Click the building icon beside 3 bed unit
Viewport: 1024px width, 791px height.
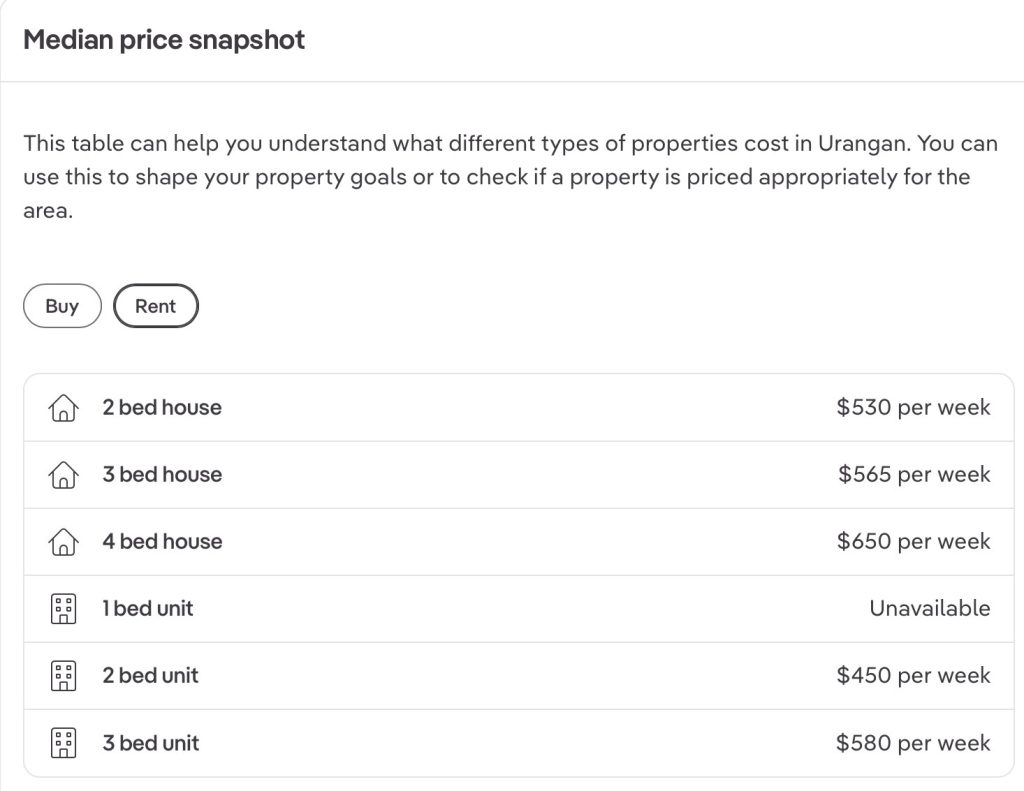click(x=63, y=743)
